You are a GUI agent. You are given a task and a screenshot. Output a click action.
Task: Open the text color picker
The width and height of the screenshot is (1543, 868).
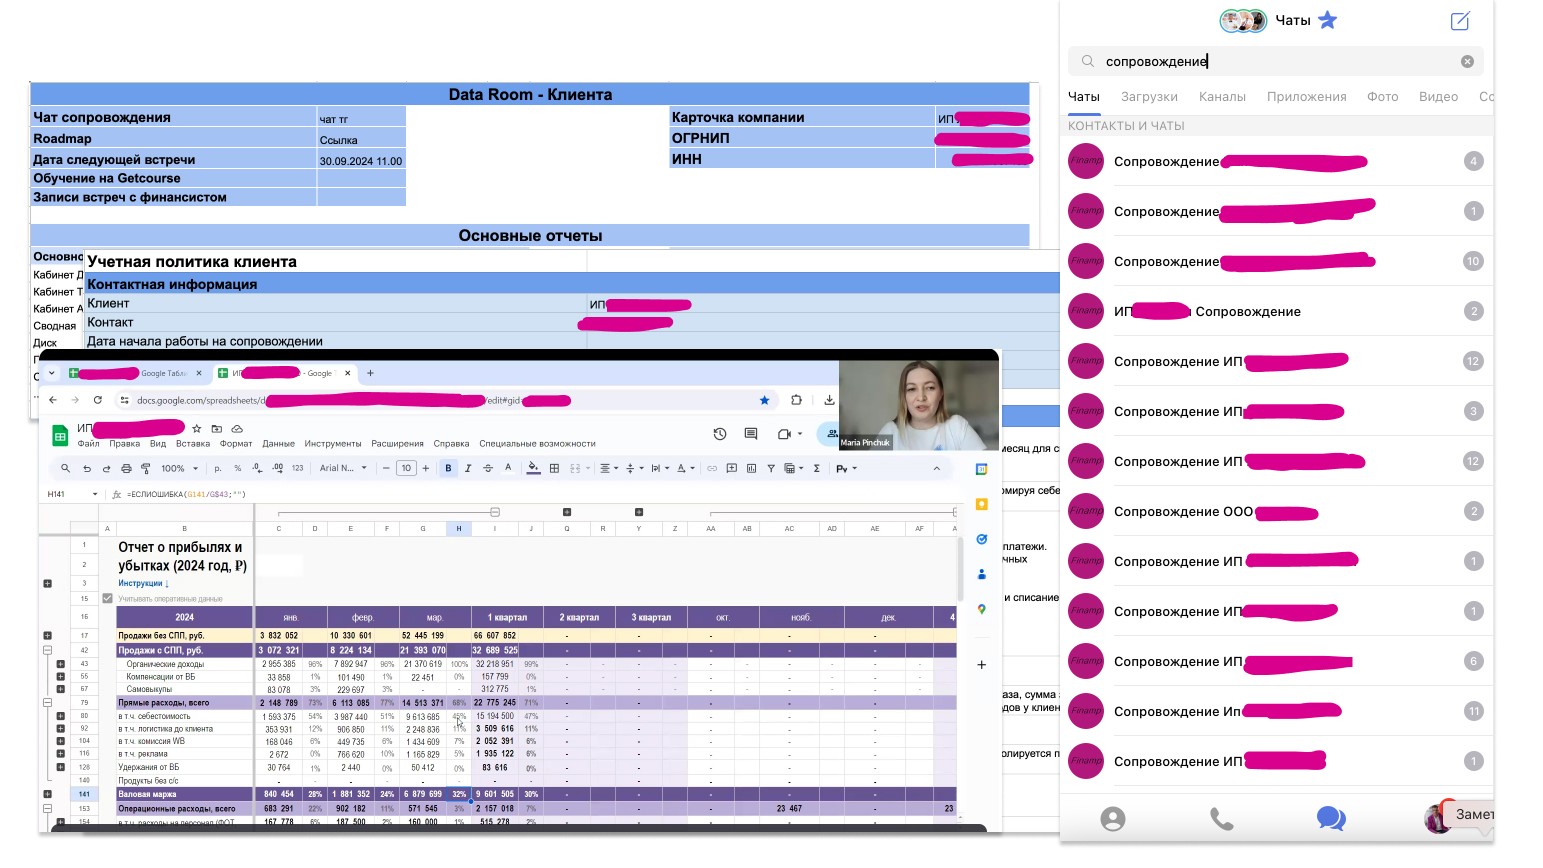coord(508,468)
